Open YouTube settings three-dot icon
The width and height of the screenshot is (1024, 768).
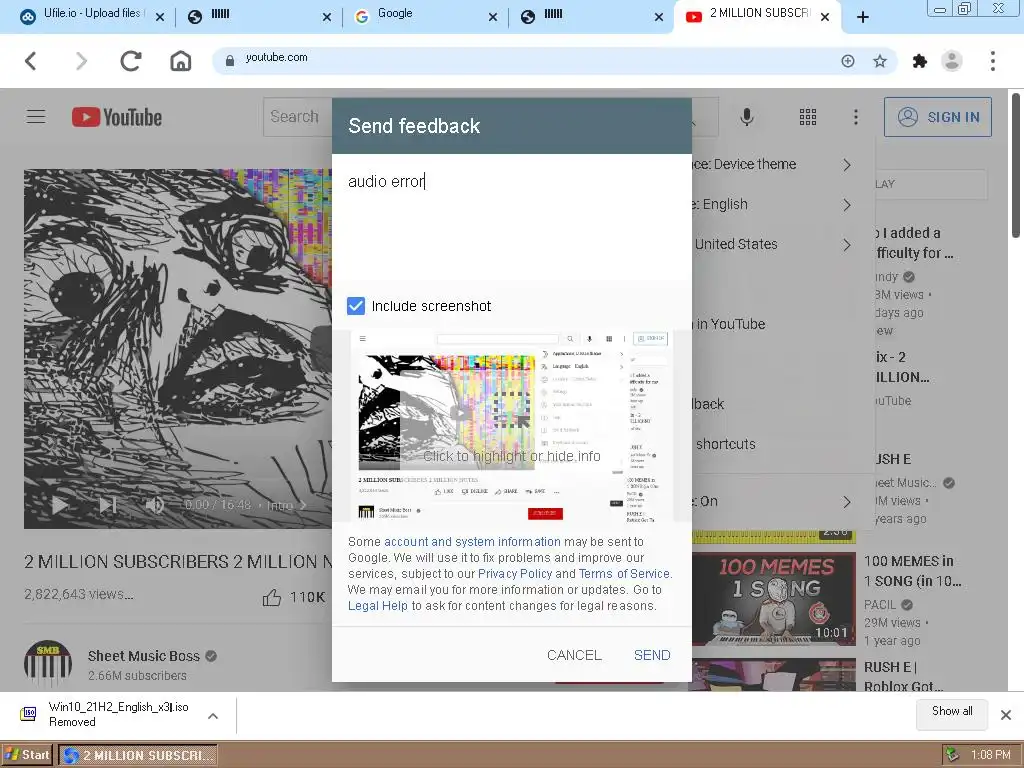[856, 117]
